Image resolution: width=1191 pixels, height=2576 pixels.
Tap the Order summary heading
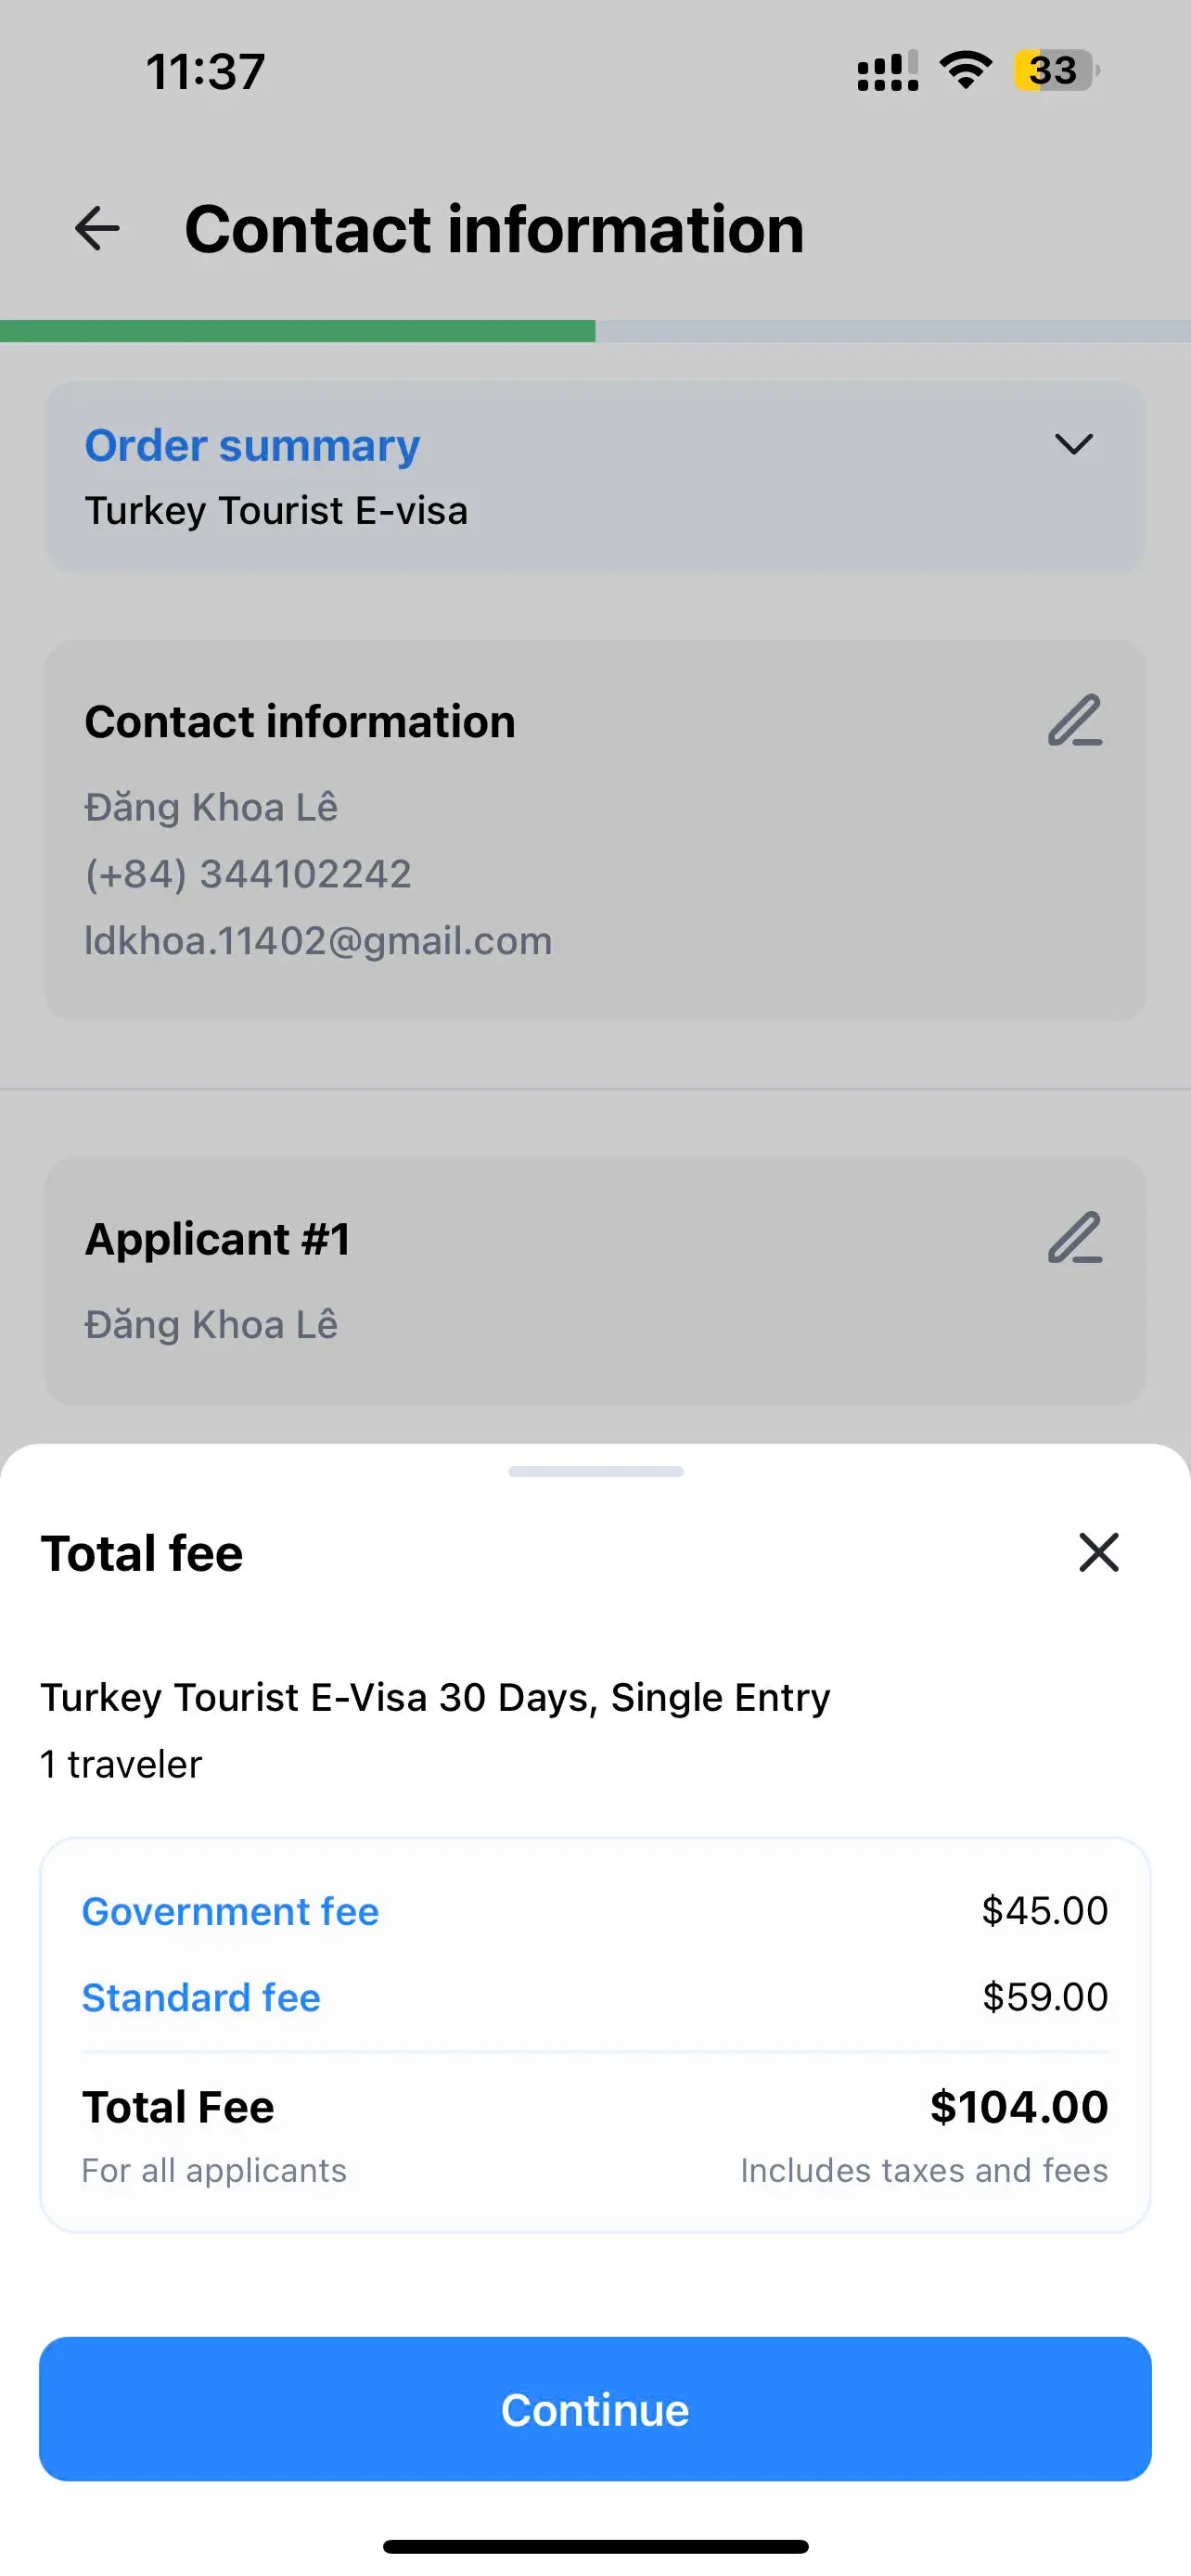(252, 445)
